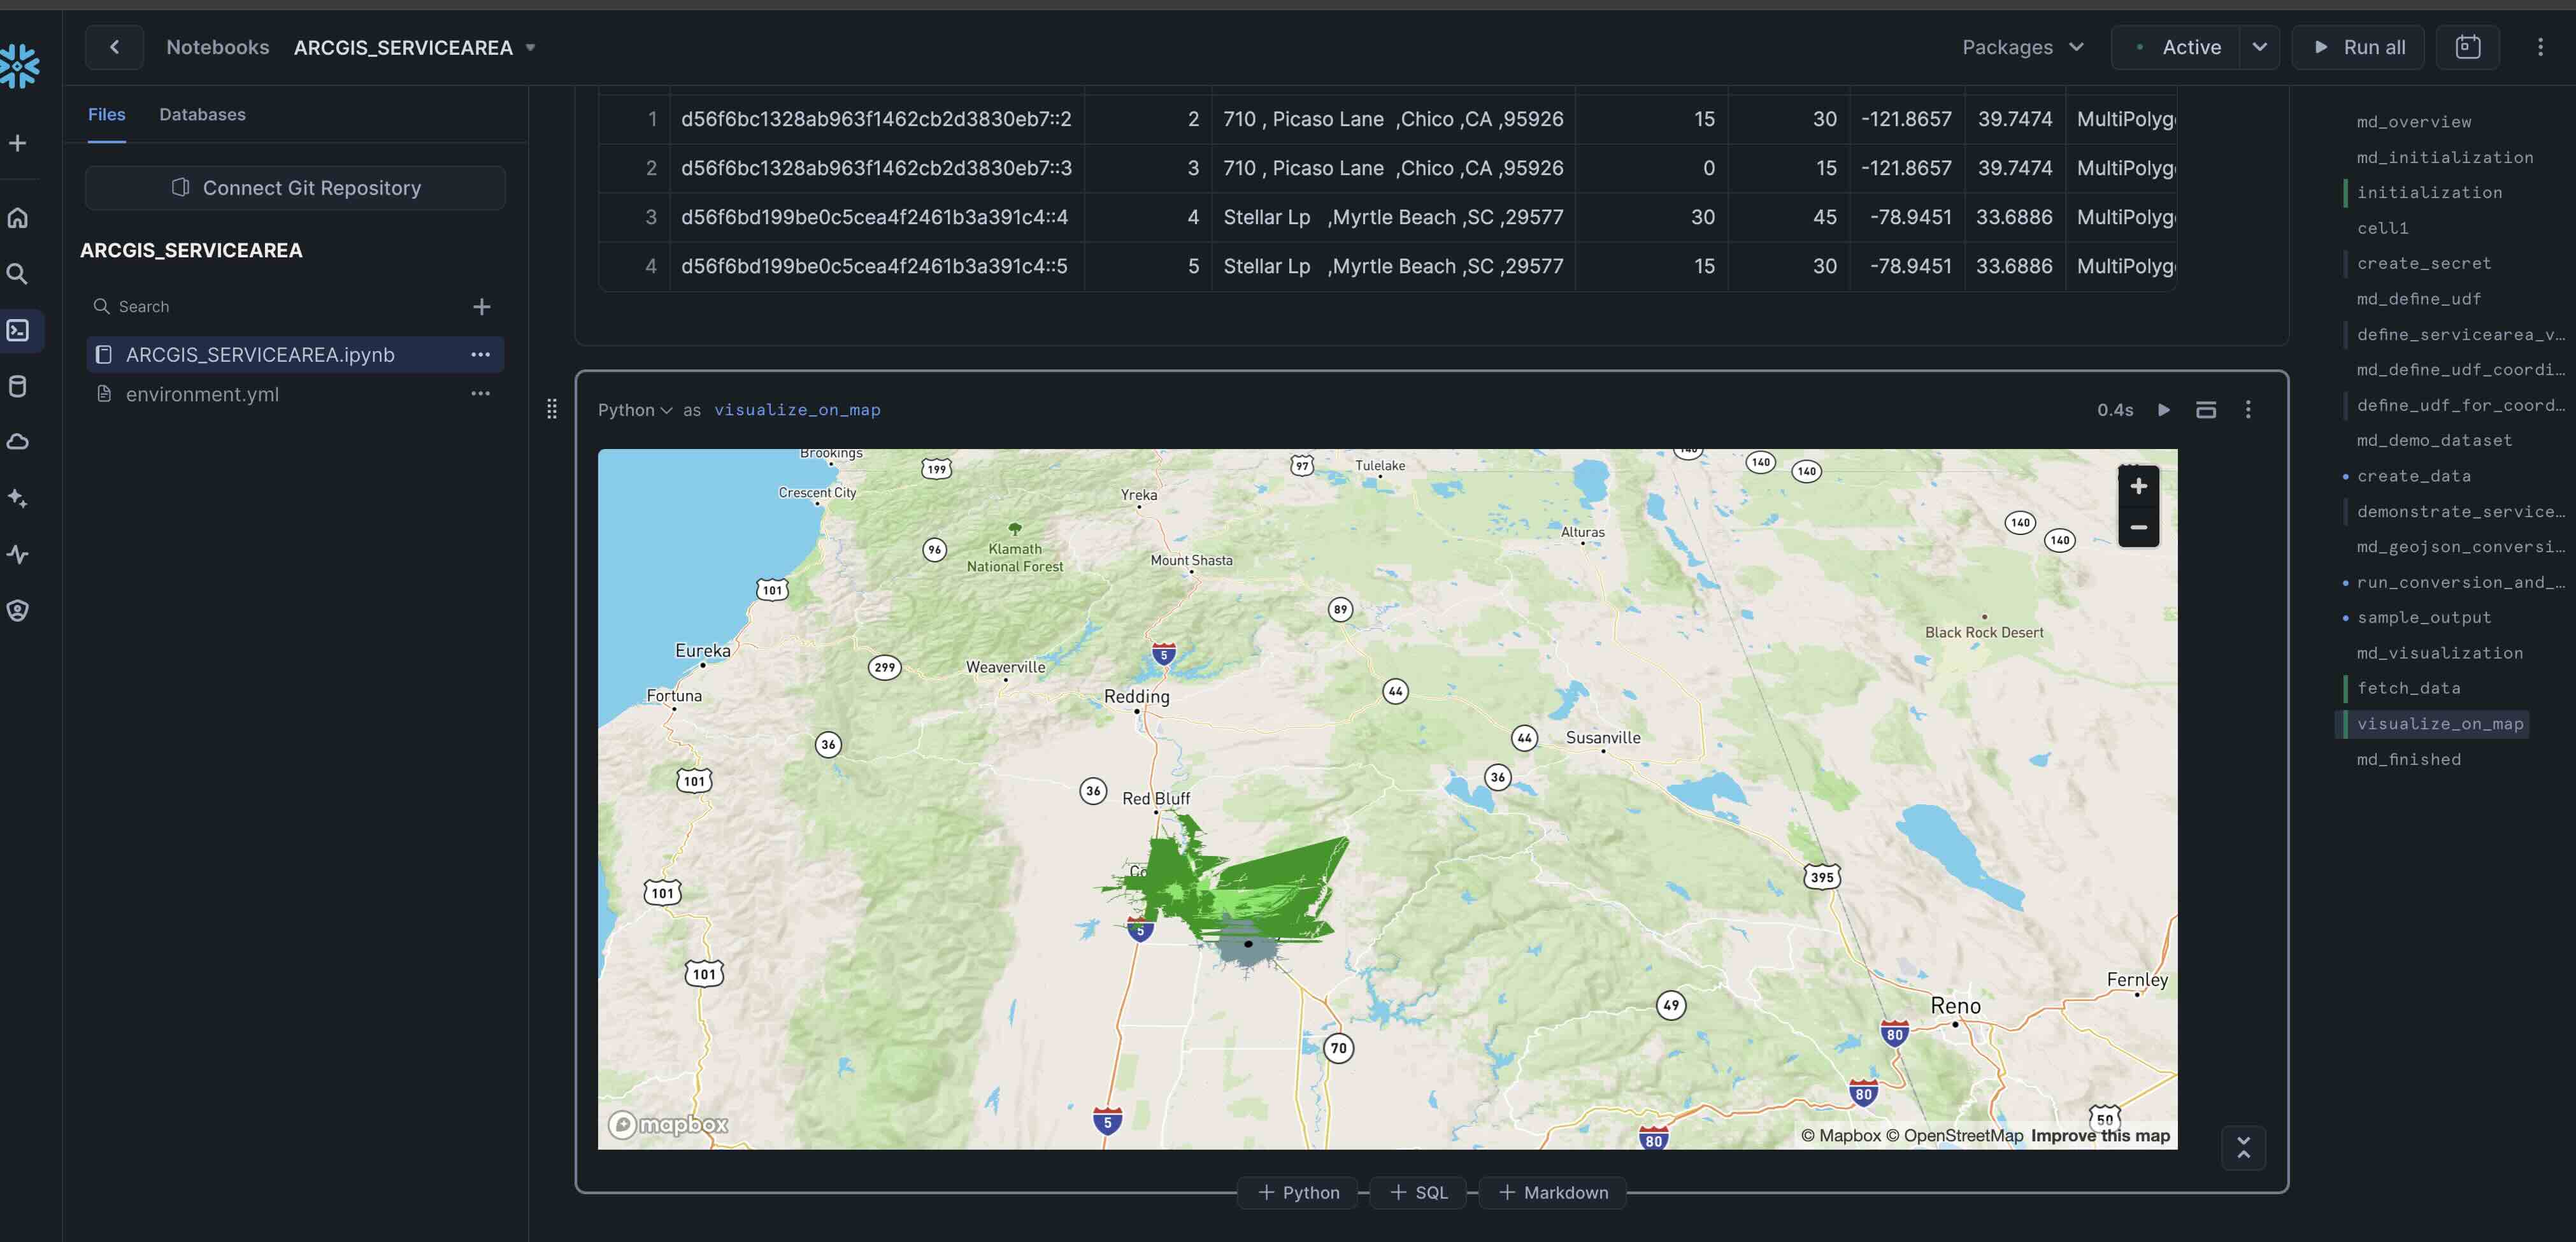Expand the ARCGIS_SERVICEAREA notebook title dropdown
This screenshot has width=2576, height=1242.
click(x=531, y=47)
